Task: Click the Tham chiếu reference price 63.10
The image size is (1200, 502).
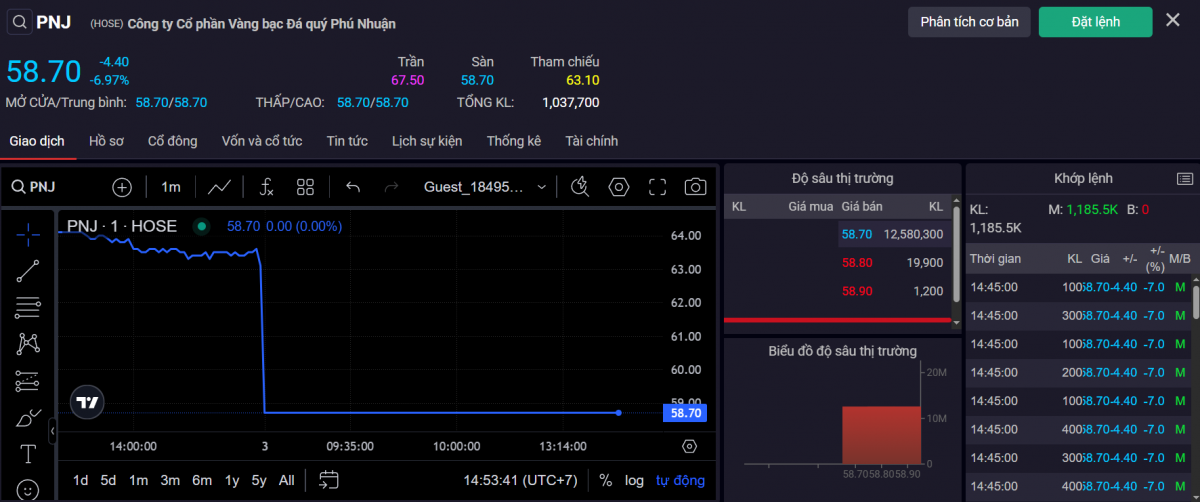Action: click(583, 80)
